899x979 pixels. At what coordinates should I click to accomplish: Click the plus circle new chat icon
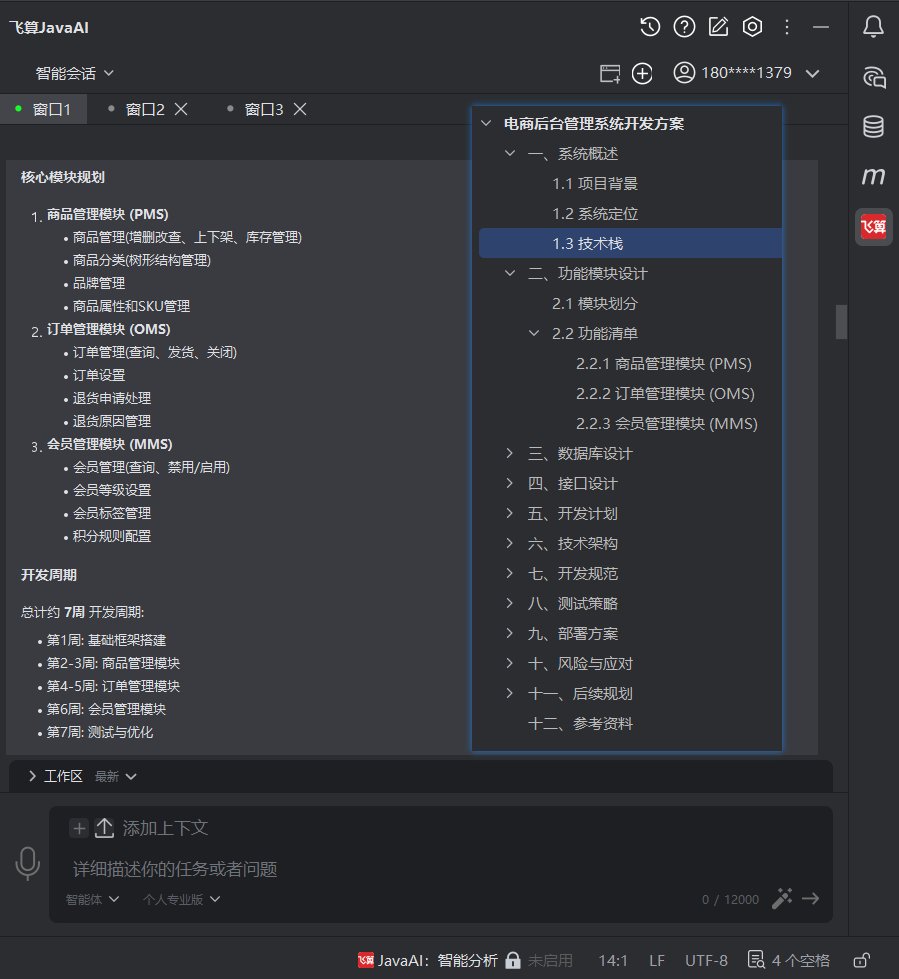pyautogui.click(x=642, y=73)
